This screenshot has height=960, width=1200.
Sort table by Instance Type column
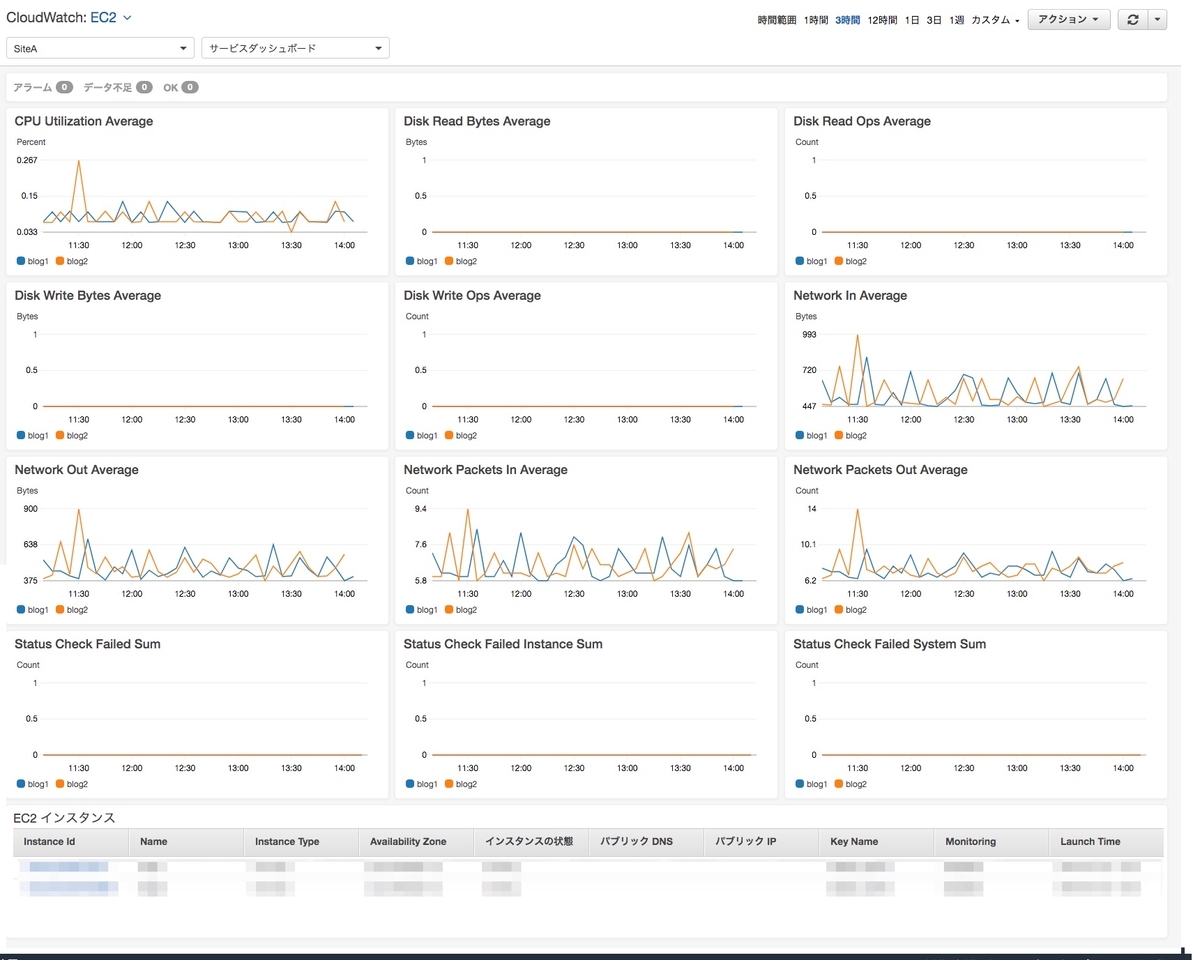point(301,842)
